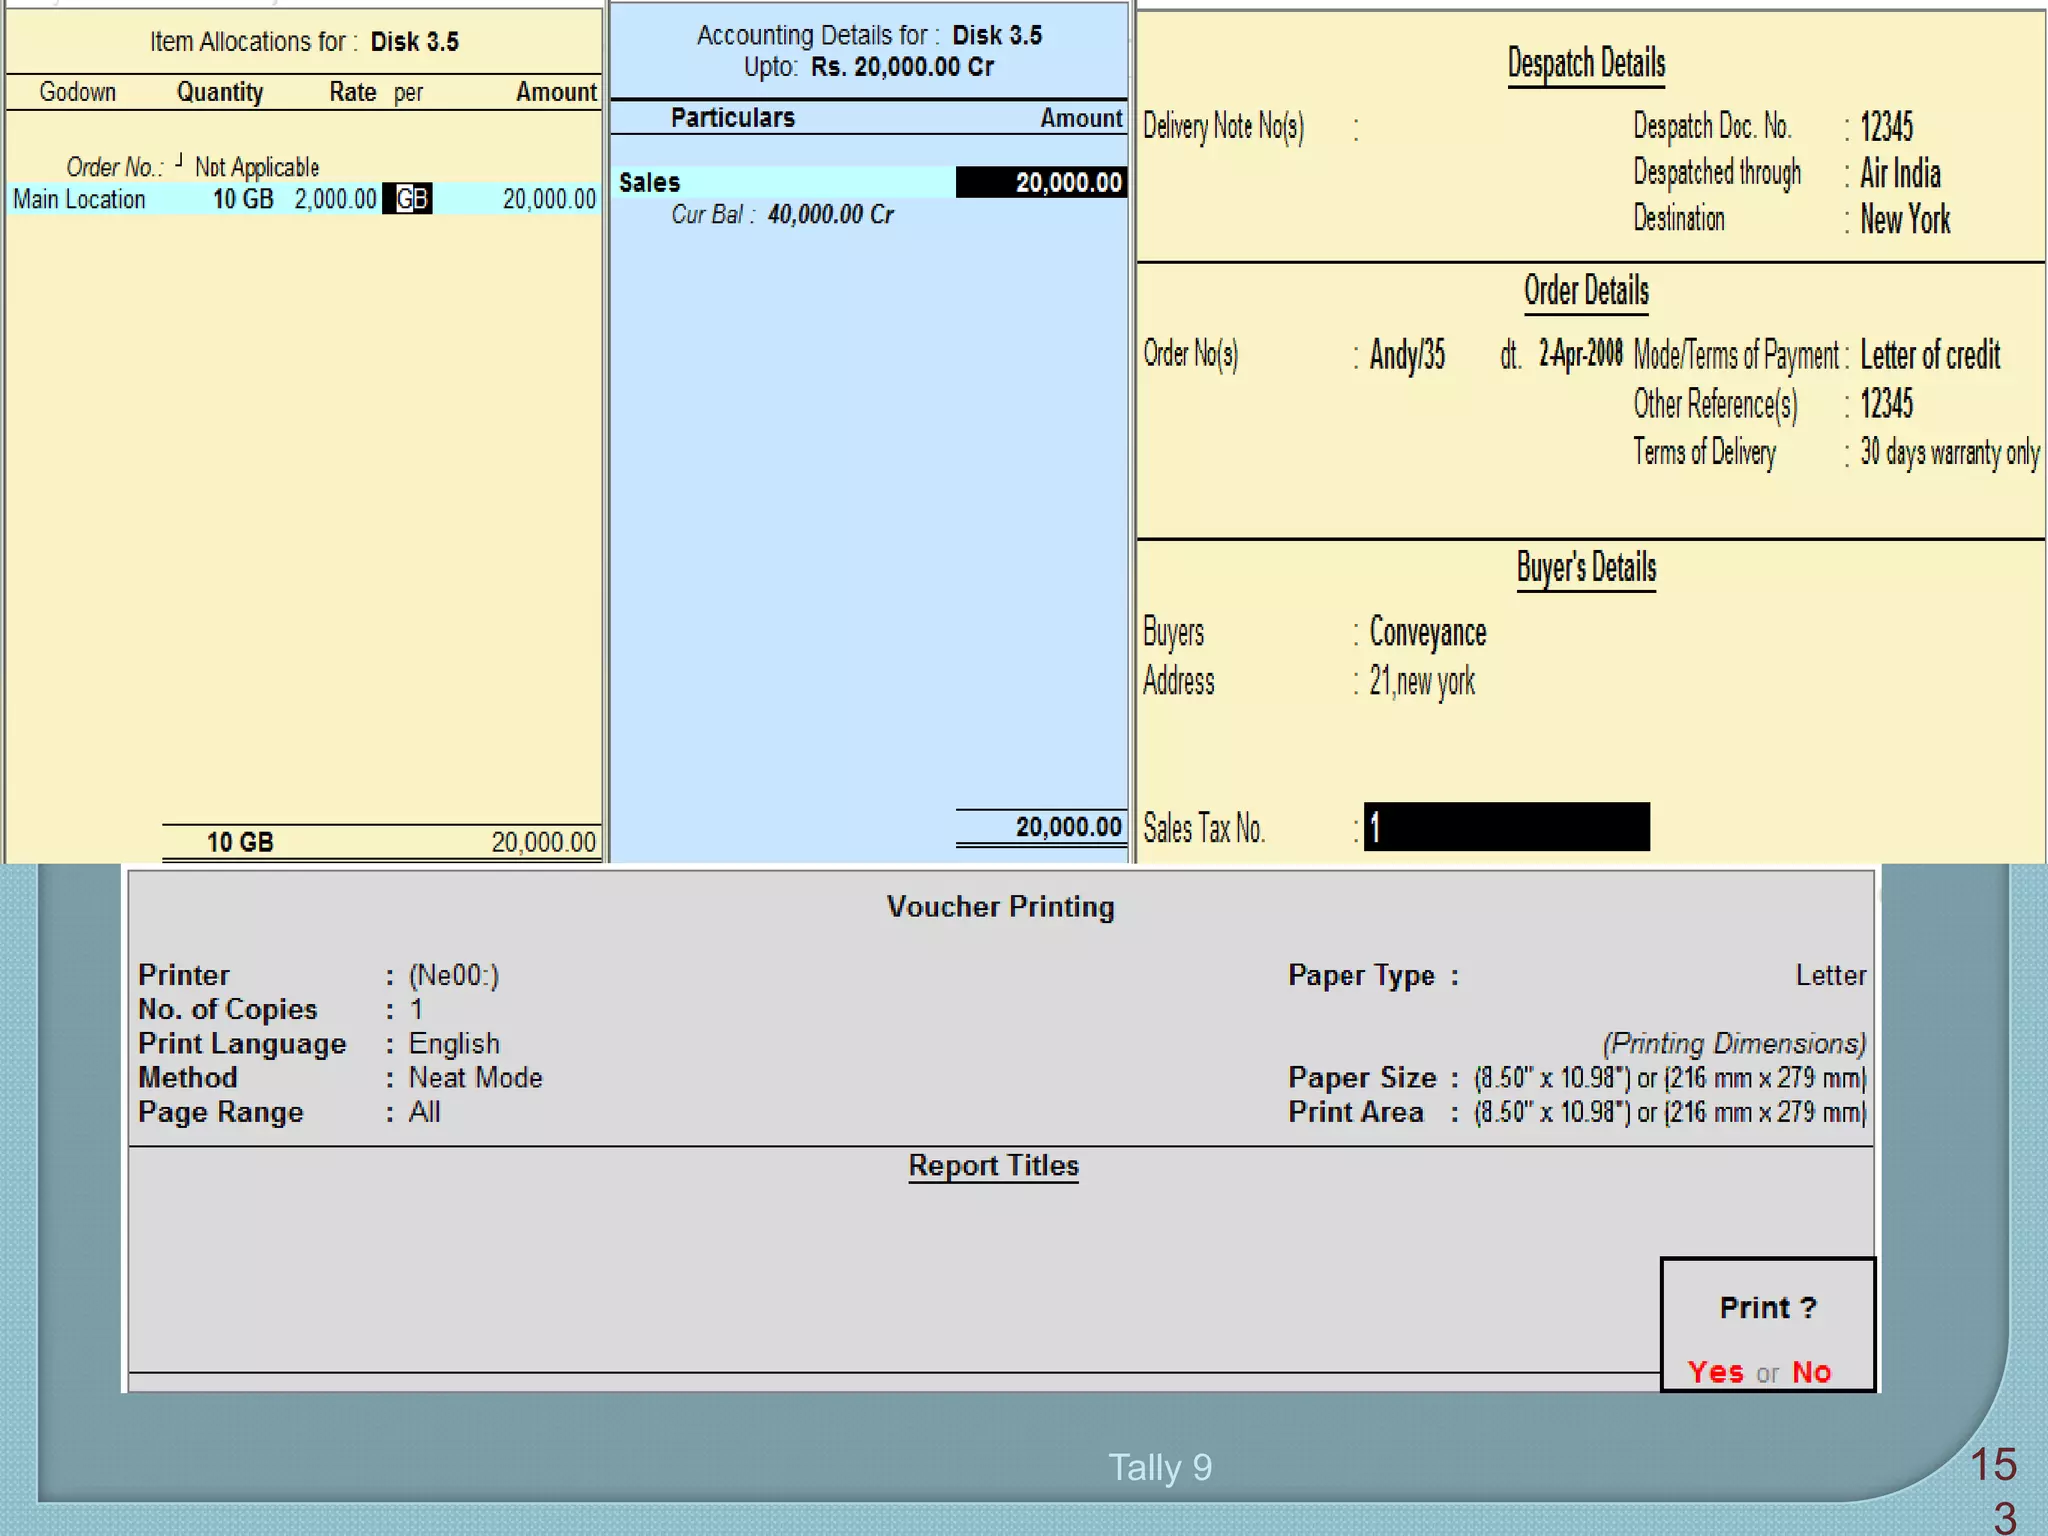Click Yes in the Print prompt
The height and width of the screenshot is (1536, 2048).
[x=1715, y=1371]
